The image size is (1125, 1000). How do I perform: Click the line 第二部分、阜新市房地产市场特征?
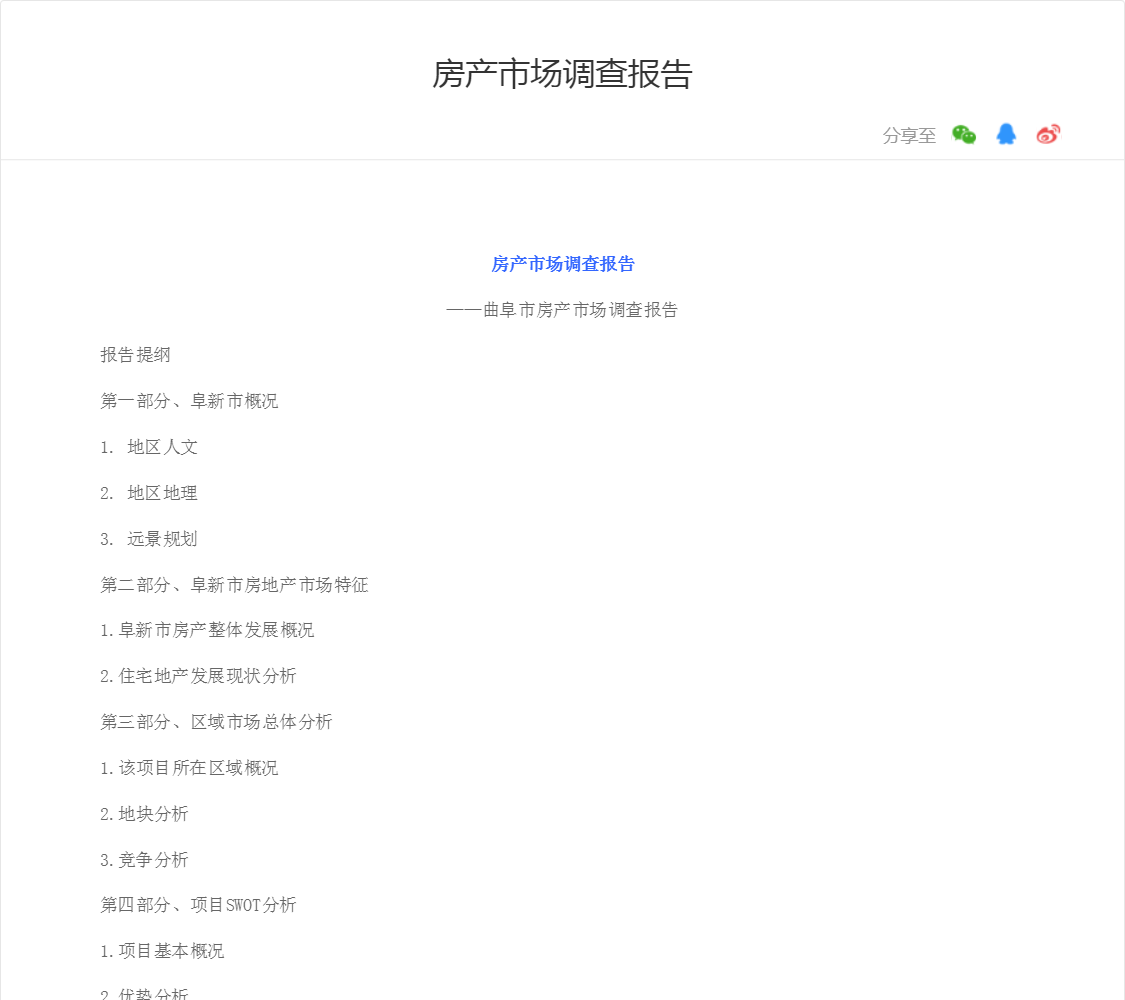(x=235, y=585)
